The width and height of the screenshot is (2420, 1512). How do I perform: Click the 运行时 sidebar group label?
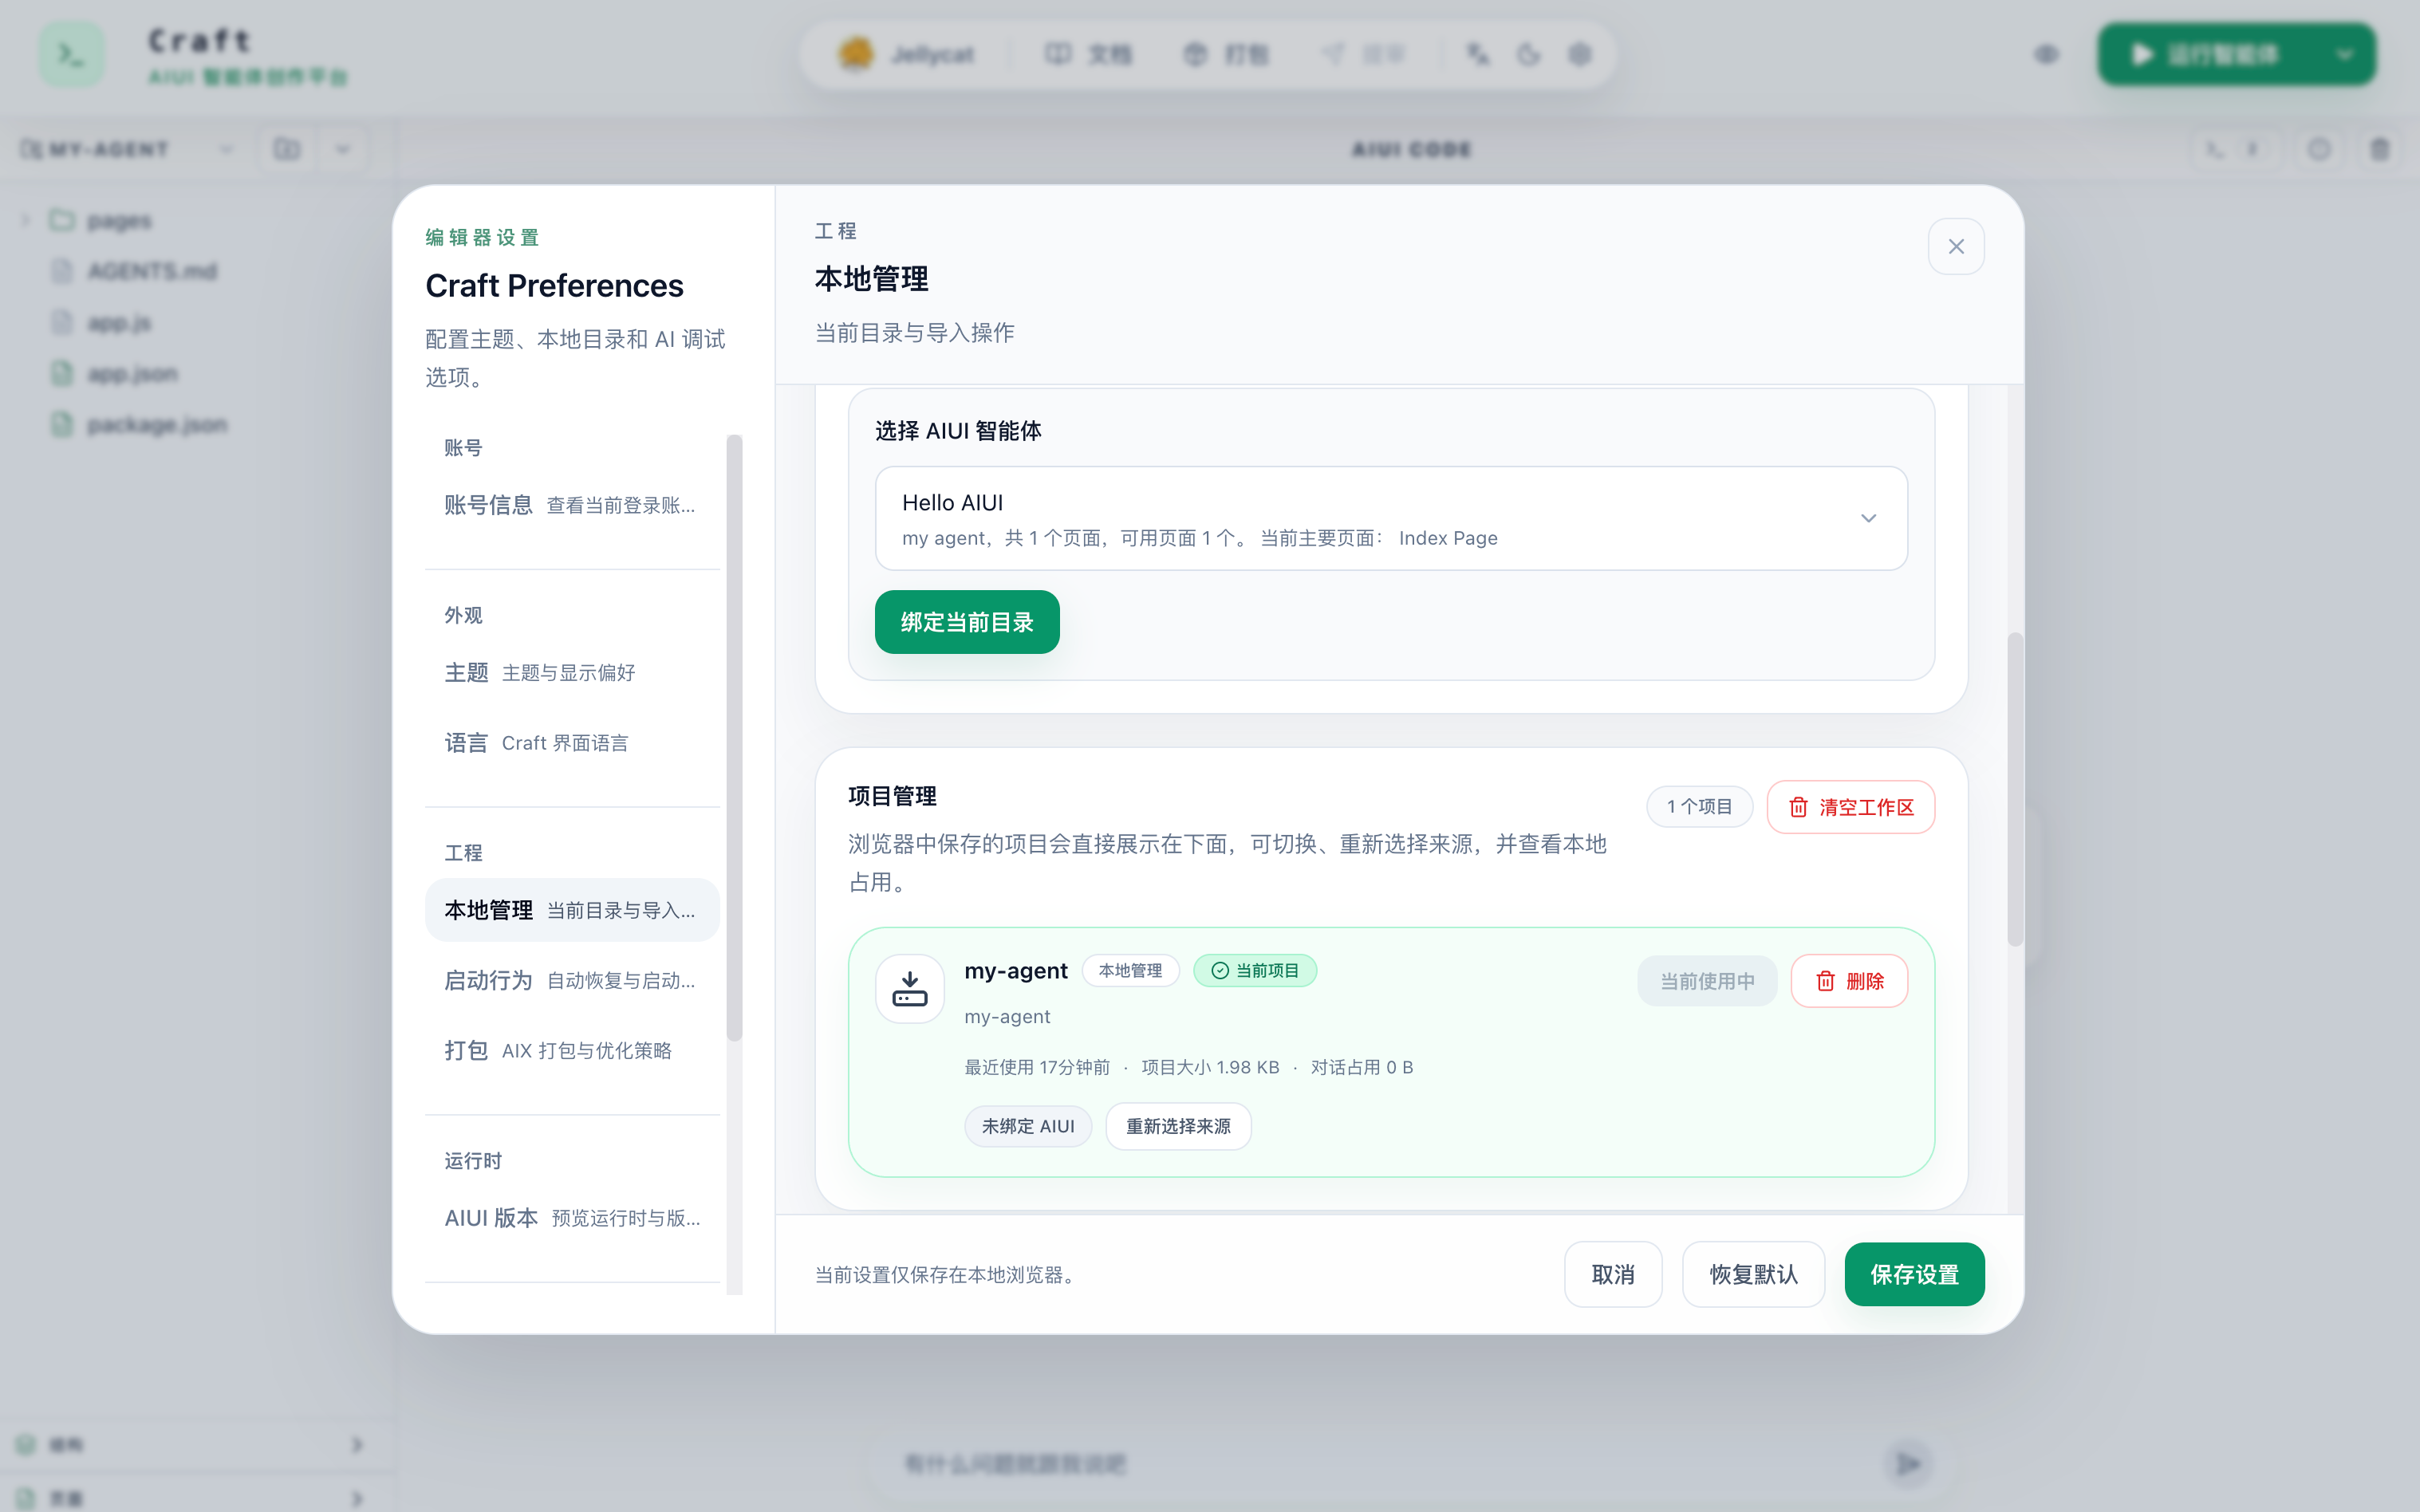click(473, 1161)
